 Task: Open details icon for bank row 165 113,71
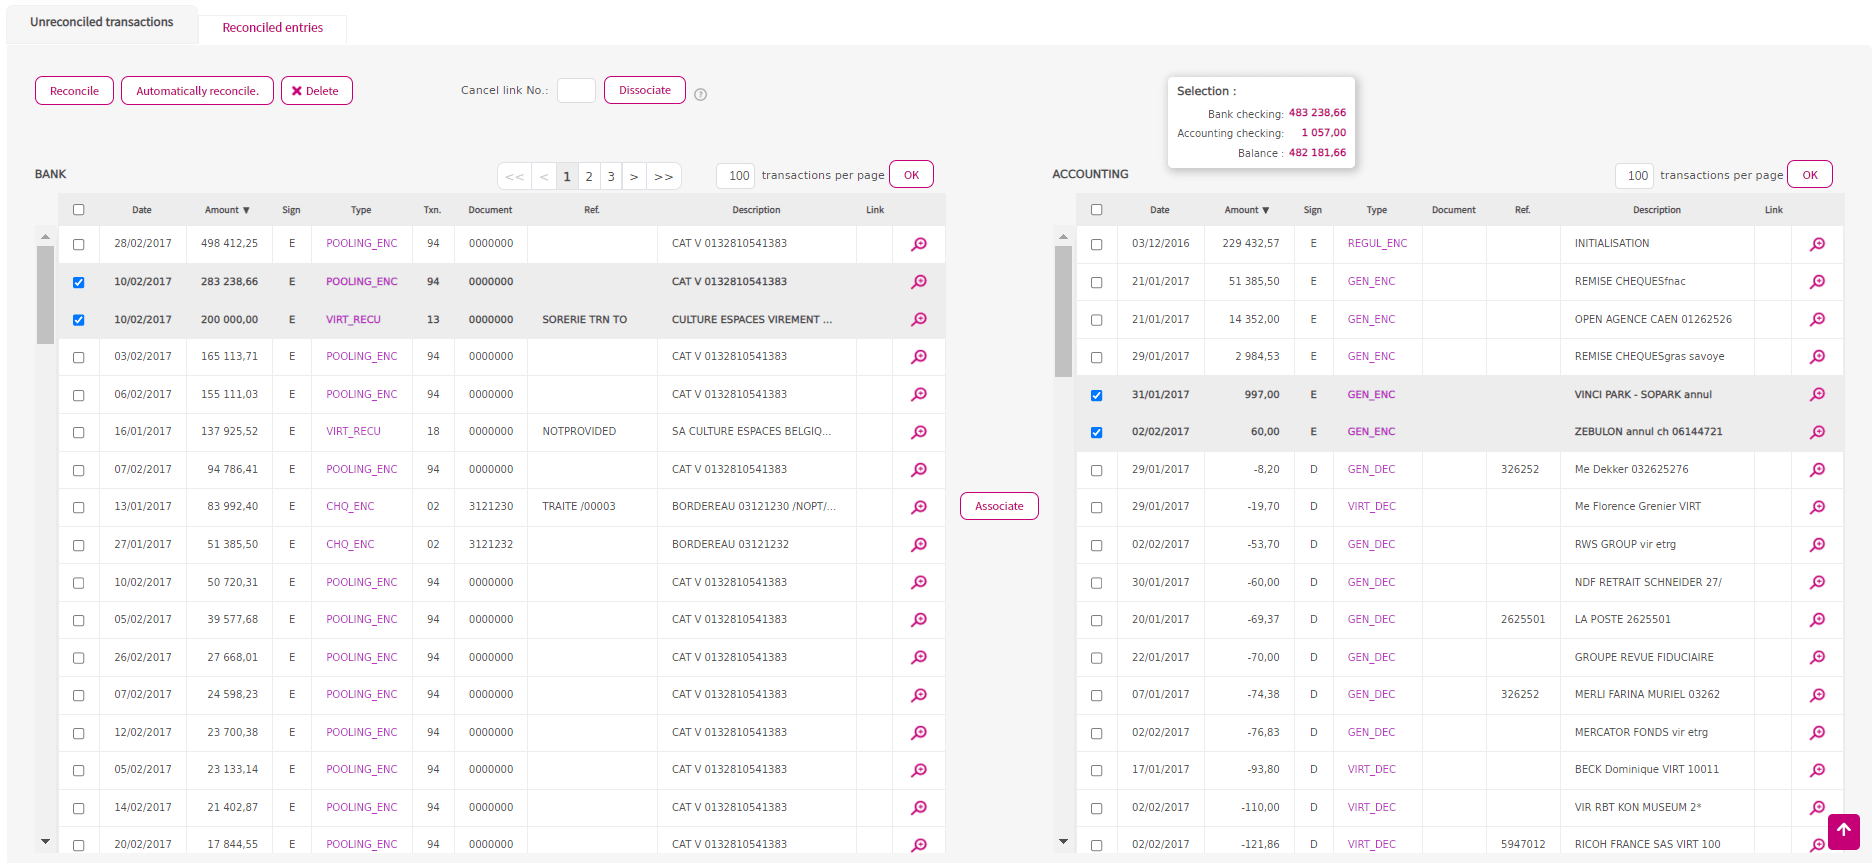[x=918, y=357]
